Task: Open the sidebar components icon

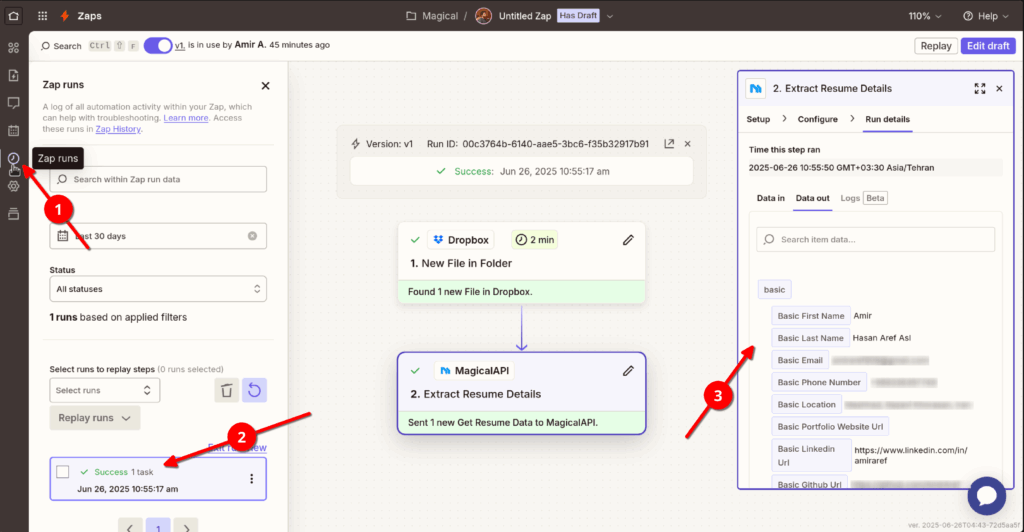Action: [13, 48]
